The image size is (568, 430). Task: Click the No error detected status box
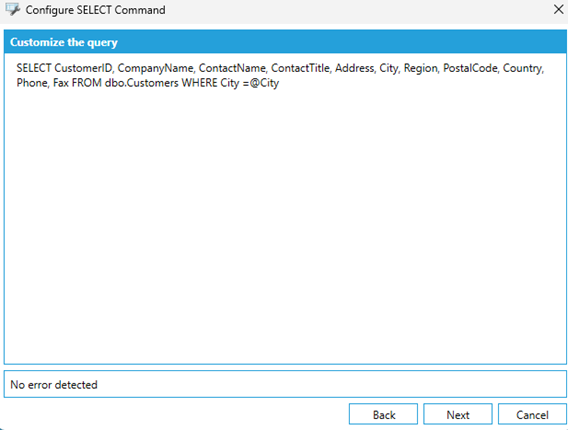pos(285,384)
